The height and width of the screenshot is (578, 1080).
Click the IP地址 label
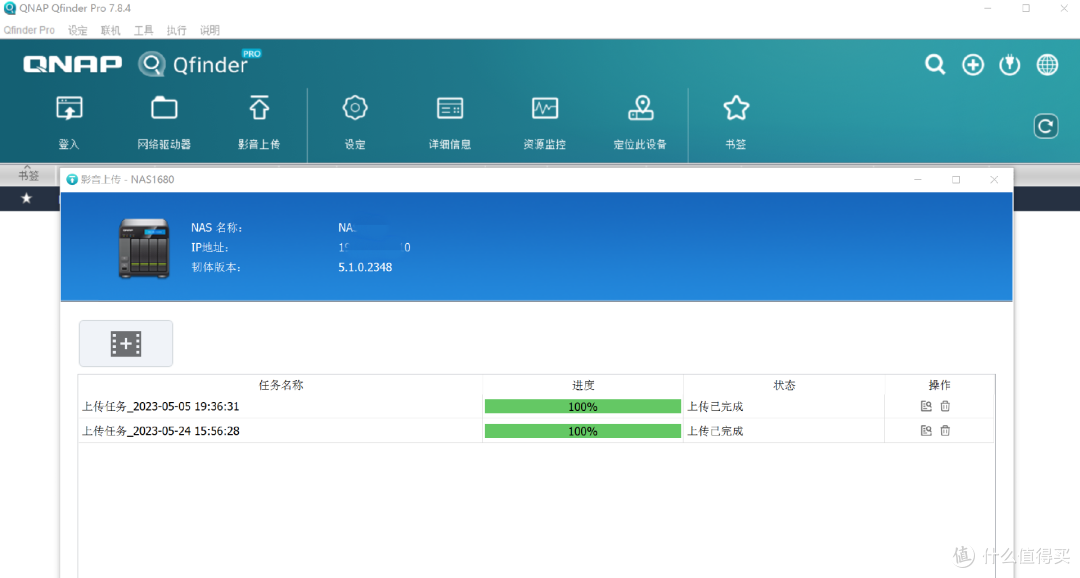[x=209, y=247]
